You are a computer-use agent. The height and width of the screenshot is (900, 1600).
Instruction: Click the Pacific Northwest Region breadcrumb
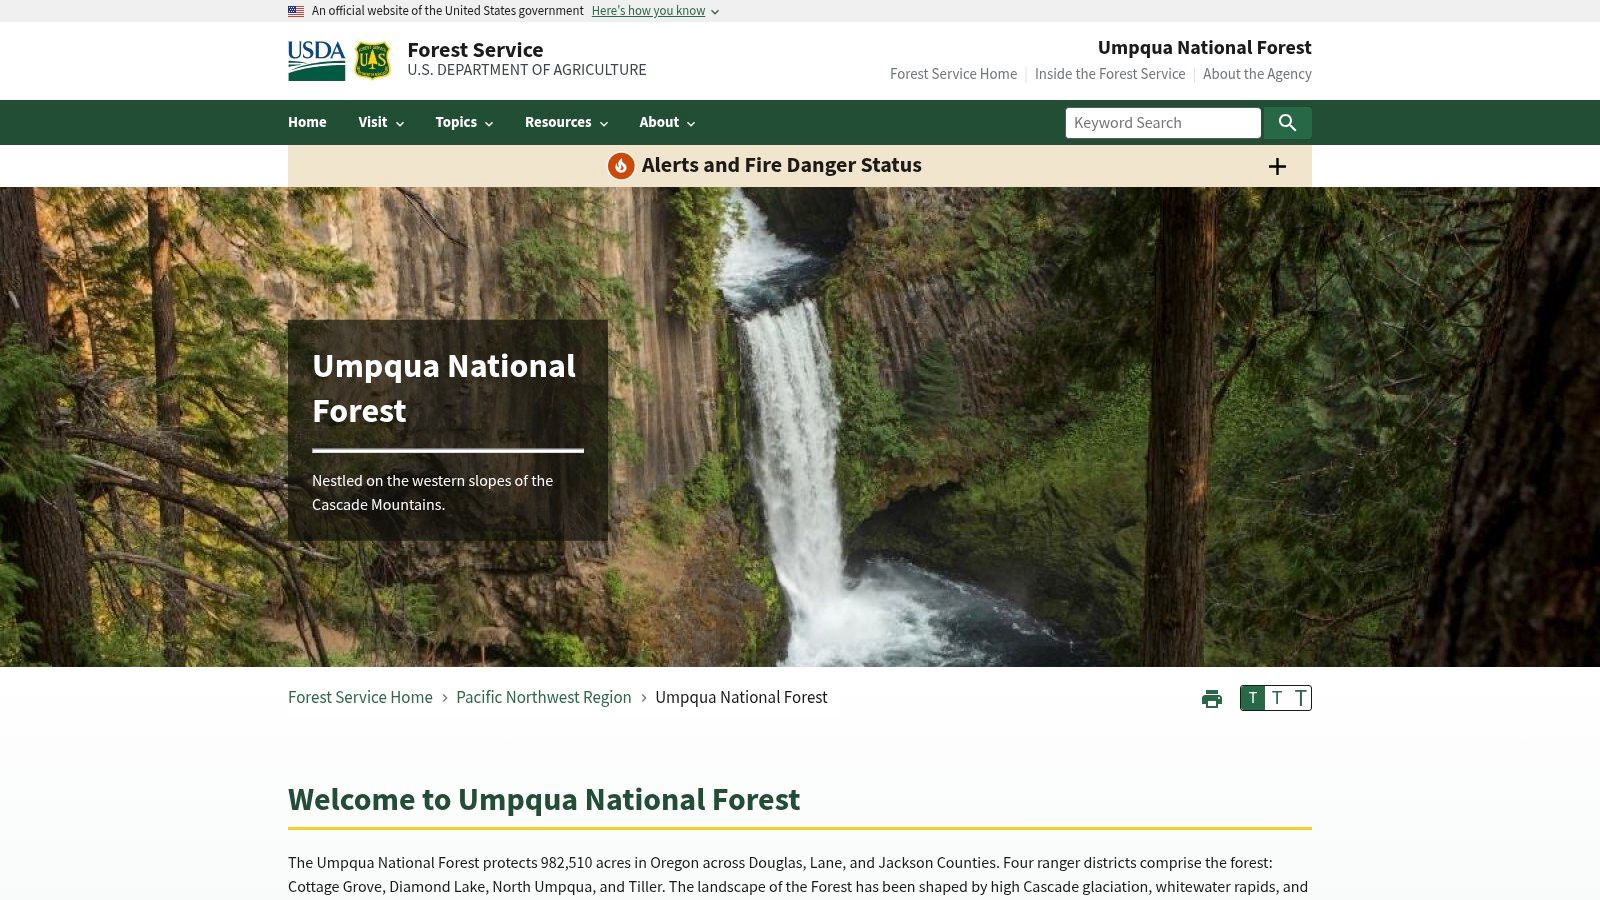coord(544,697)
